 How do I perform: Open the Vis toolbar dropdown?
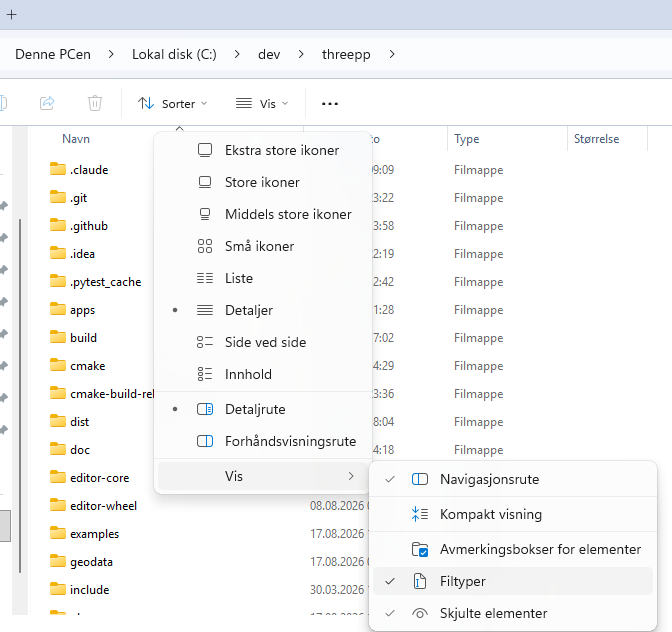click(x=262, y=104)
